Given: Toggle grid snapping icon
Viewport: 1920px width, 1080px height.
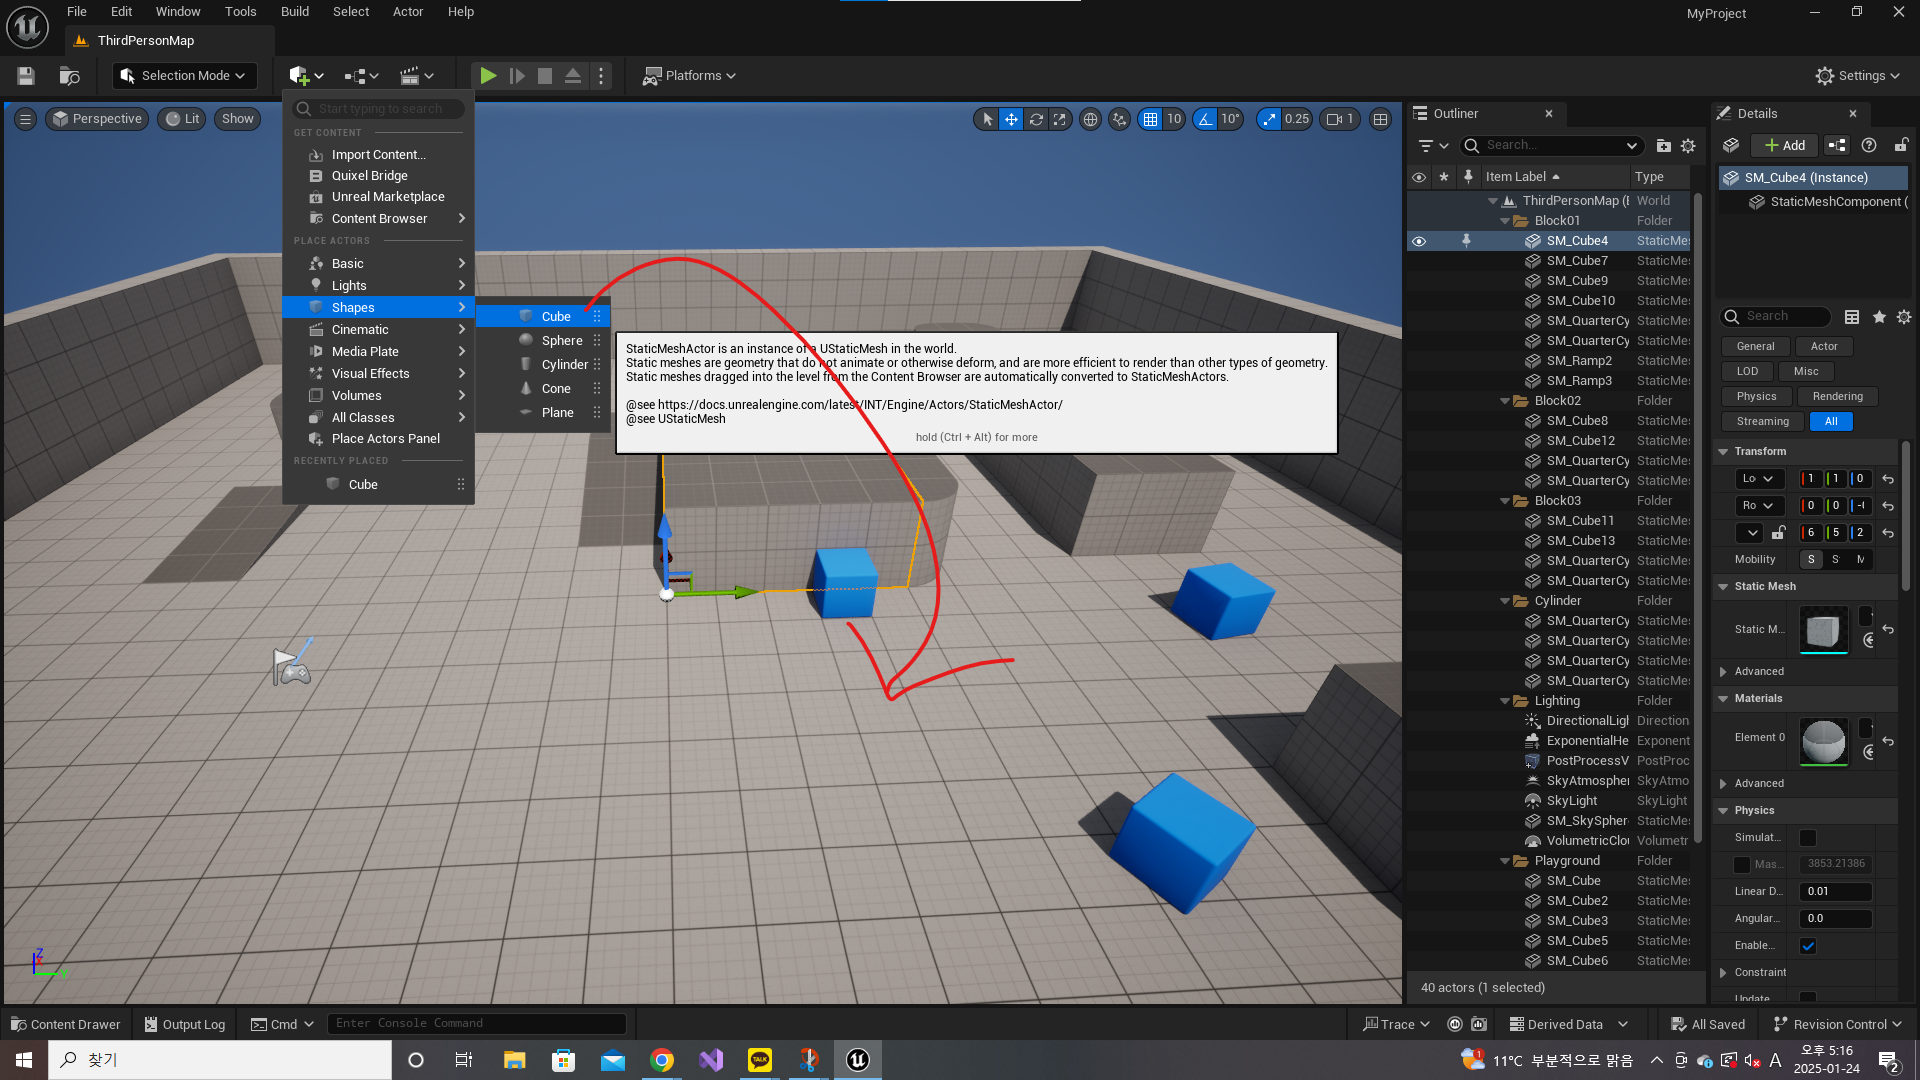Looking at the screenshot, I should coord(1151,119).
